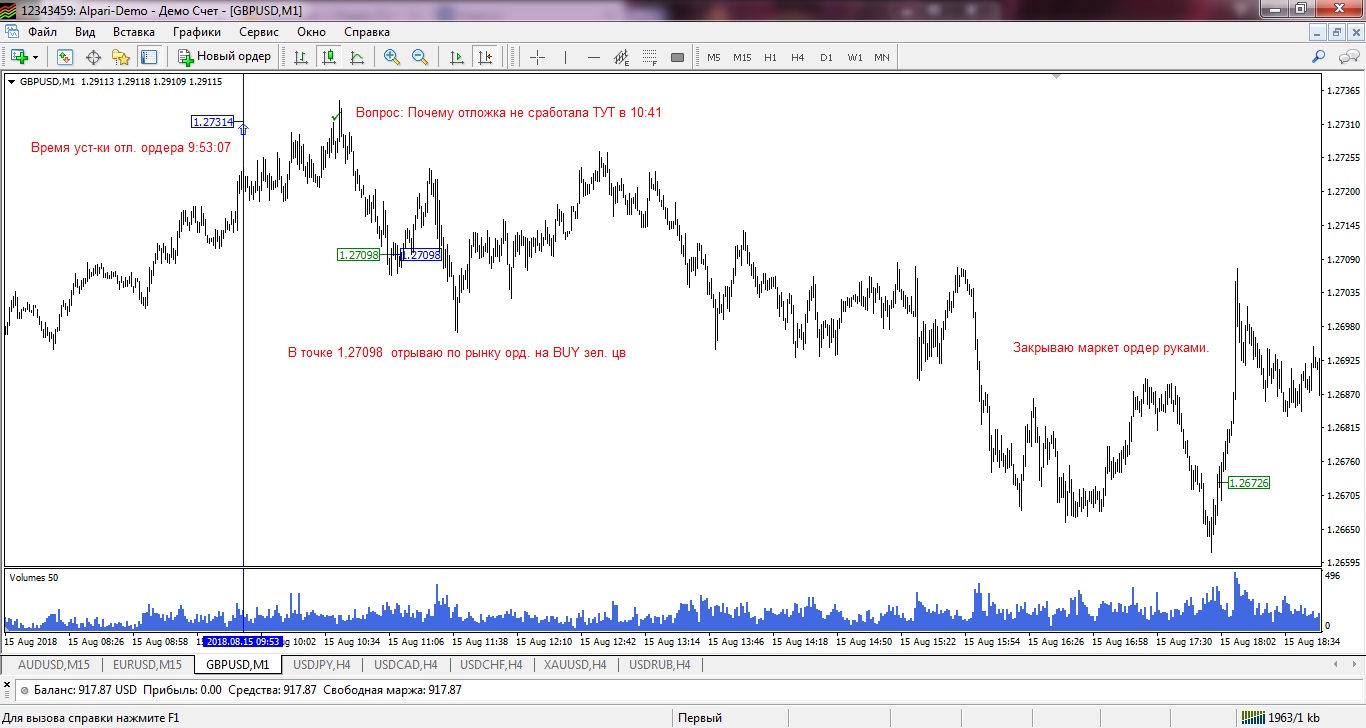Zoom in on the chart

click(x=392, y=57)
